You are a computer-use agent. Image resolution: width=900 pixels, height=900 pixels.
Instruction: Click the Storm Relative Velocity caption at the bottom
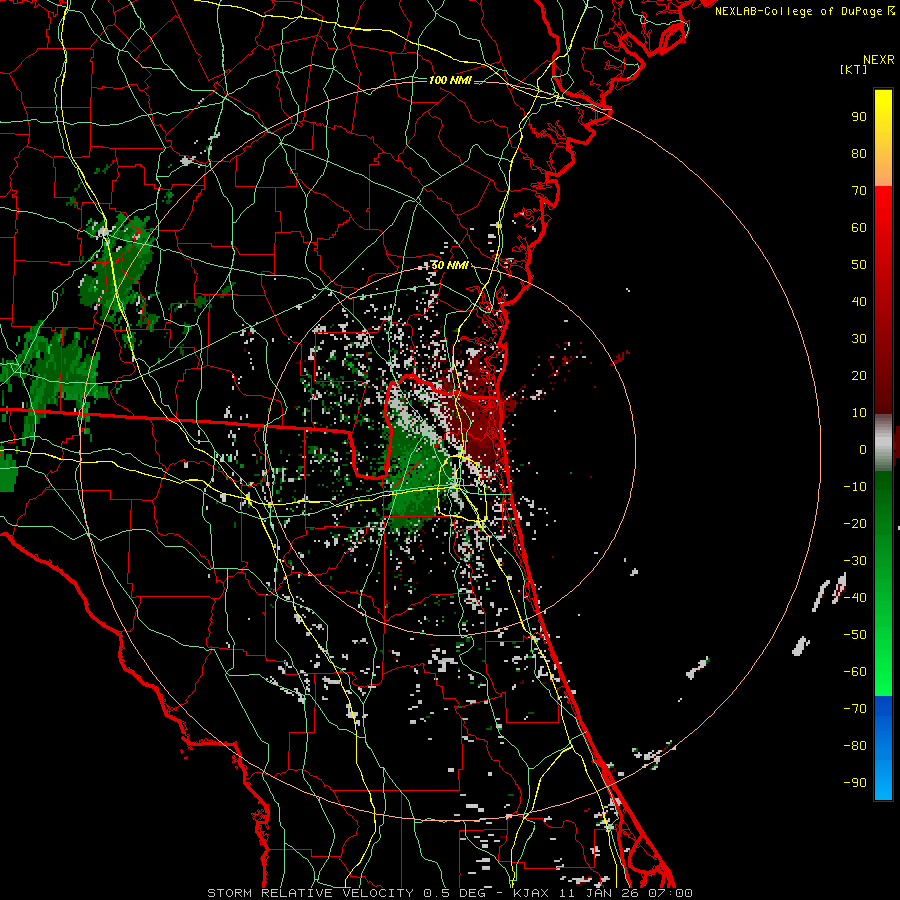click(x=450, y=893)
